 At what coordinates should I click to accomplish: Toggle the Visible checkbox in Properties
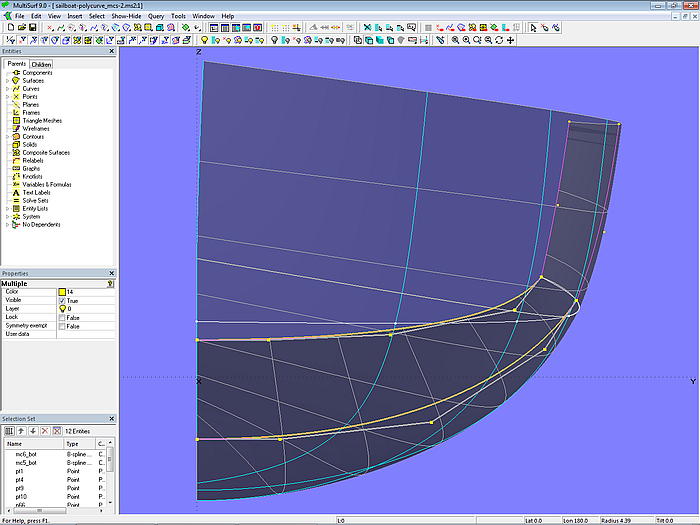tap(62, 300)
